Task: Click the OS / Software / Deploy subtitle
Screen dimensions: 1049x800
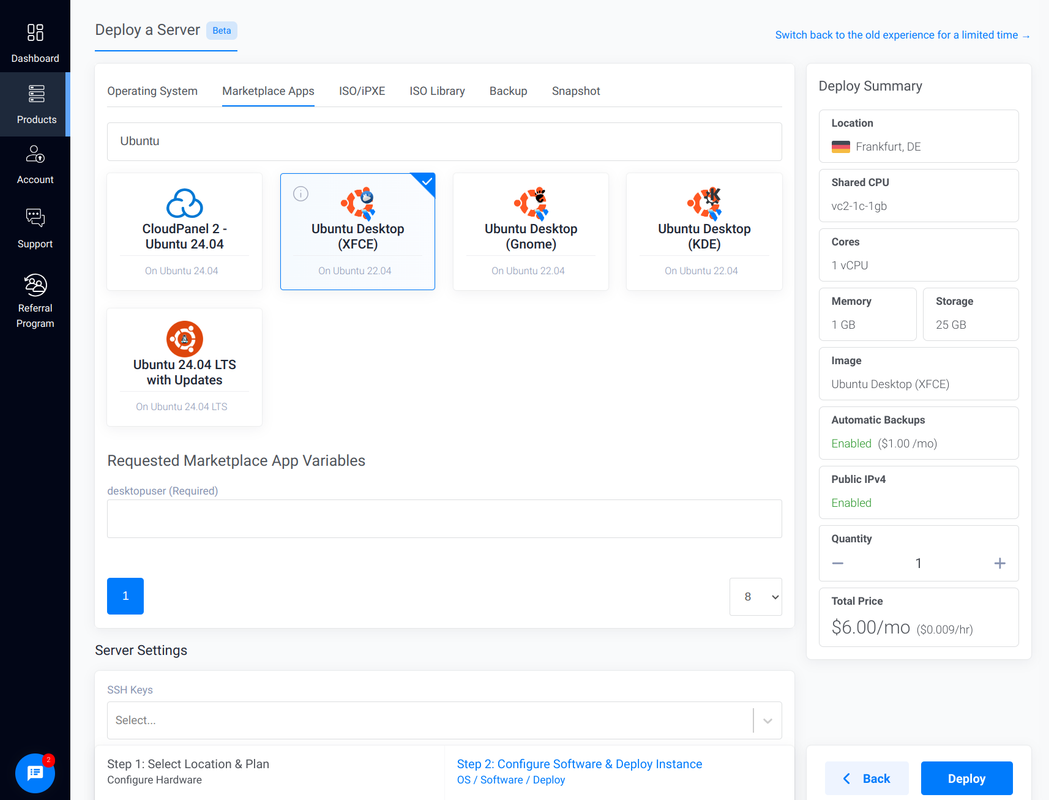Action: (x=511, y=780)
